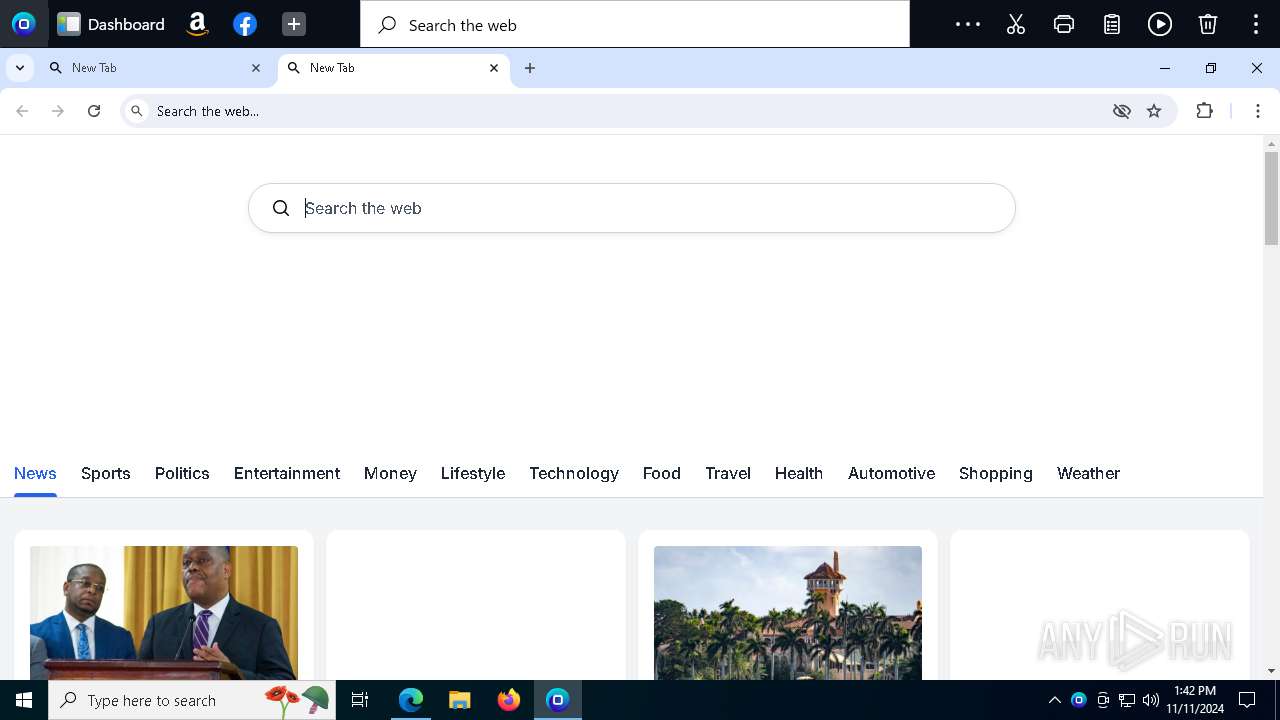Select the Politics category tab
Image resolution: width=1280 pixels, height=720 pixels.
[x=182, y=474]
